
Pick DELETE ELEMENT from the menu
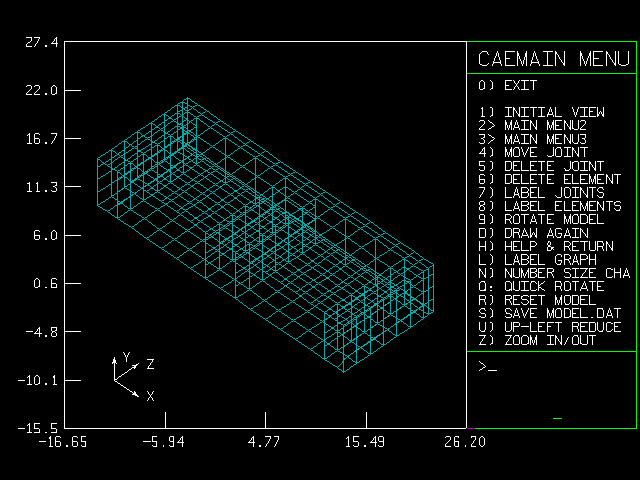pos(549,179)
